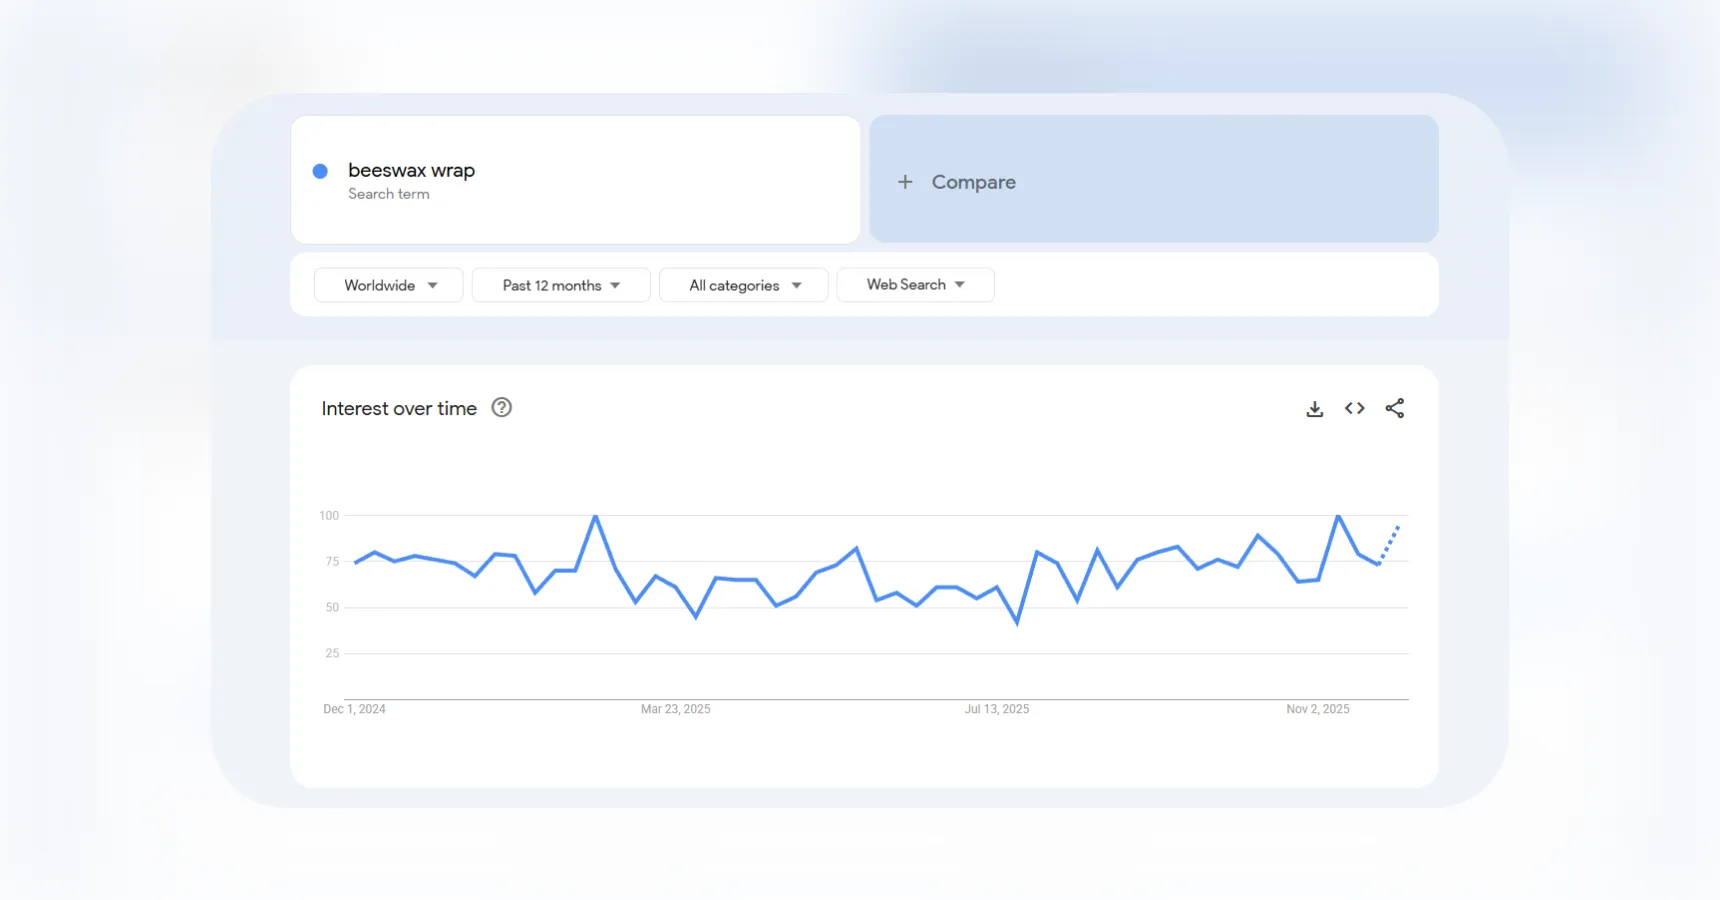The image size is (1720, 900).
Task: Click the Jul 13, 2025 axis label
Action: [997, 709]
